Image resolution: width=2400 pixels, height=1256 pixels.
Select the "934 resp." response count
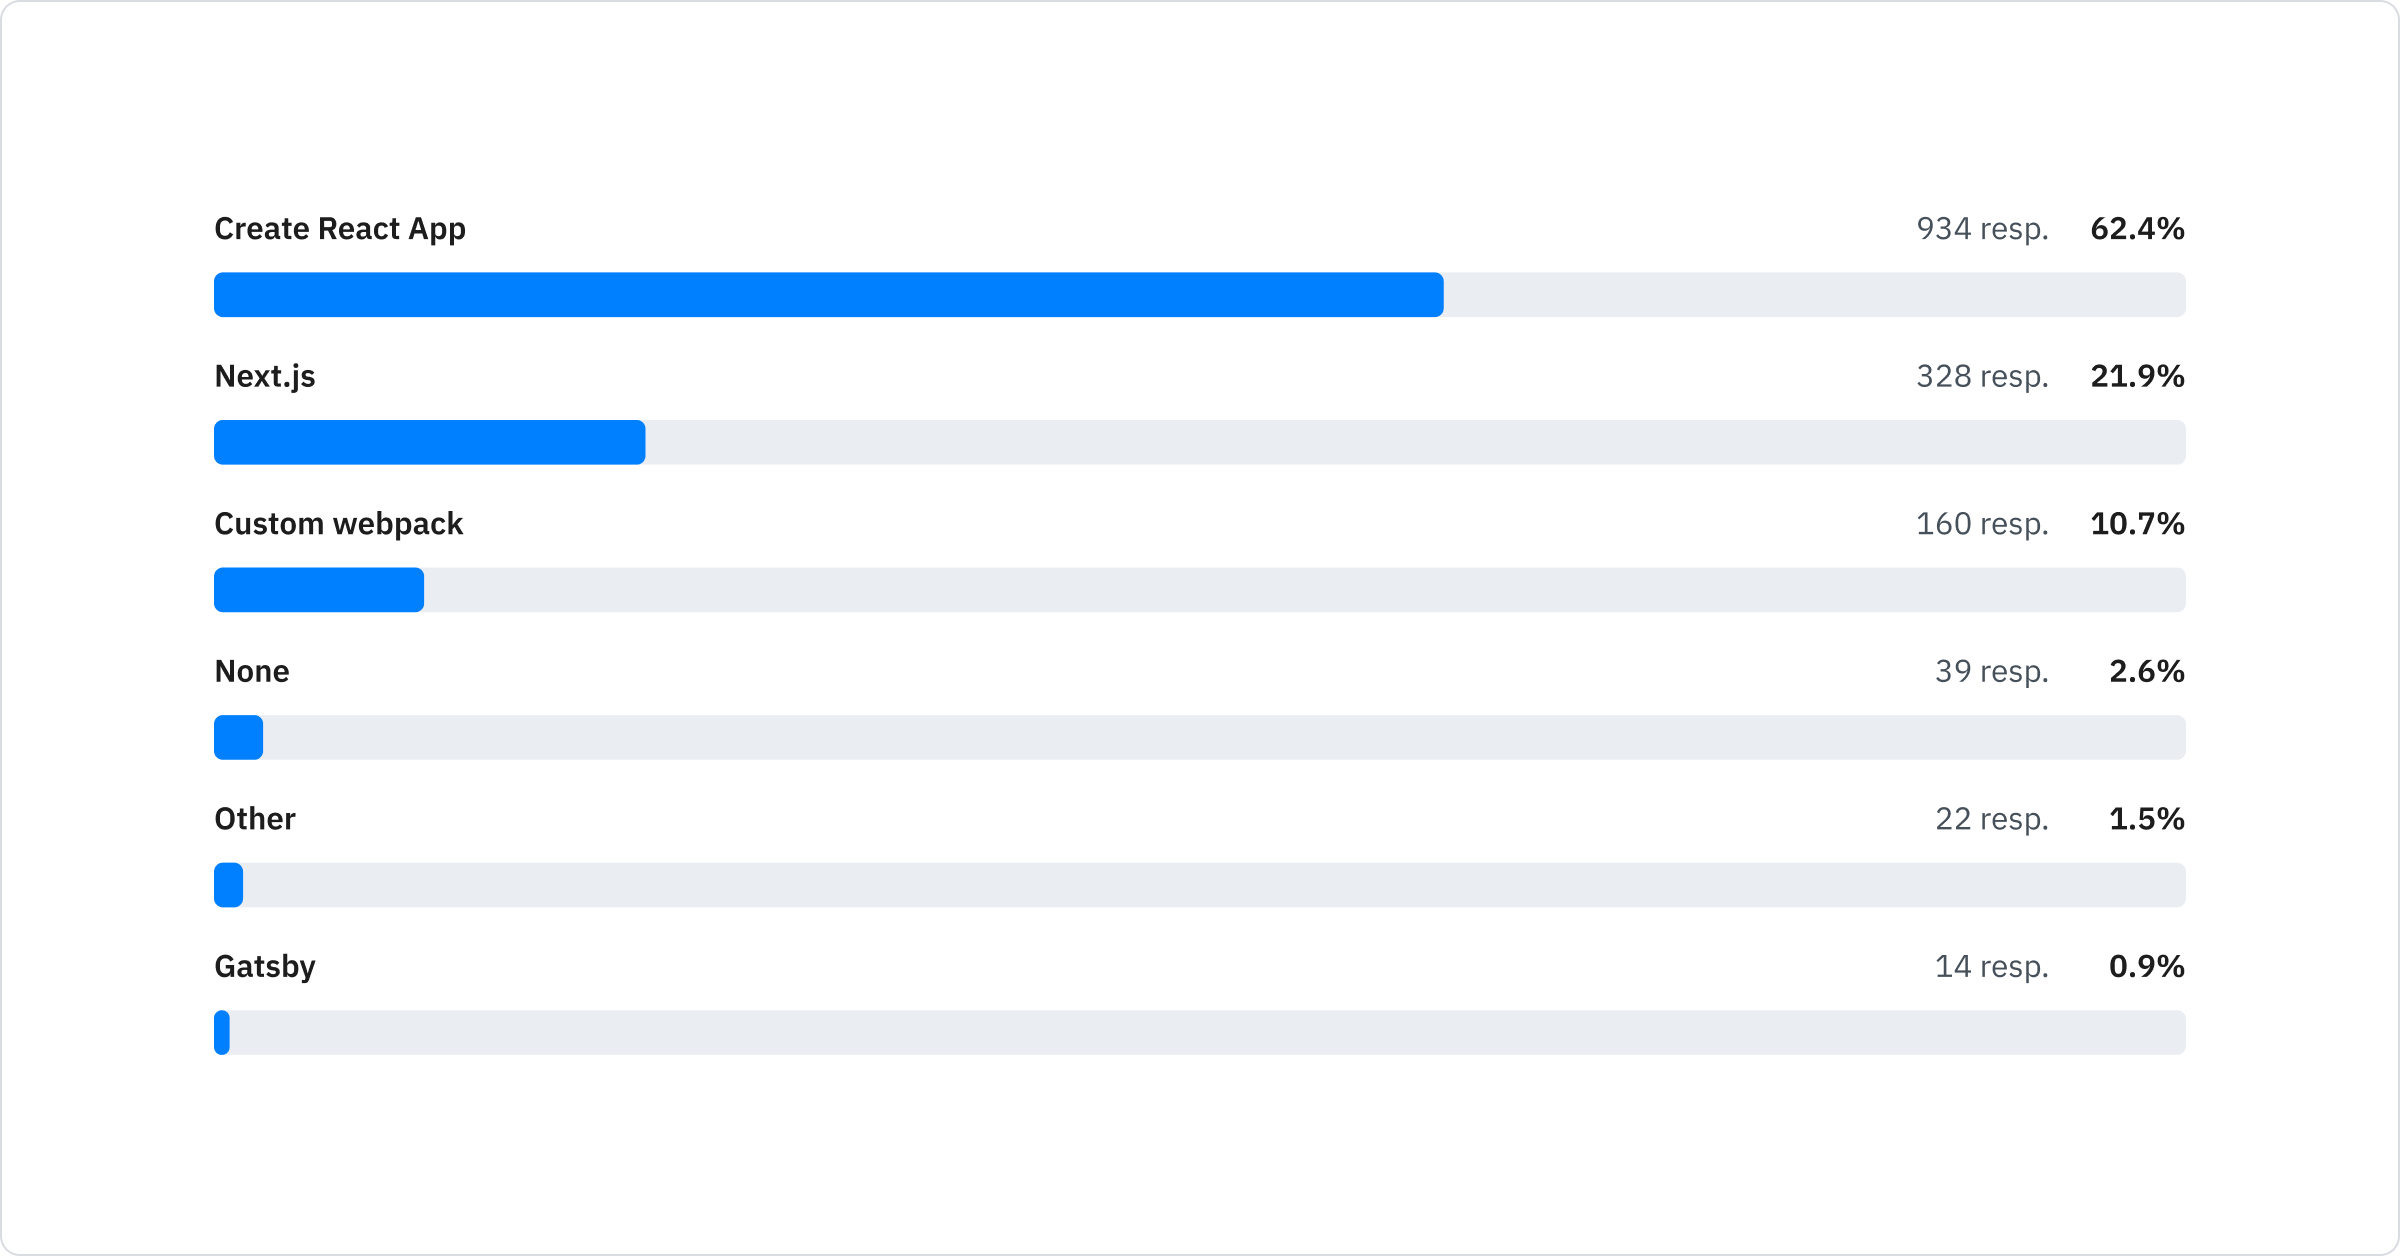(x=1982, y=229)
